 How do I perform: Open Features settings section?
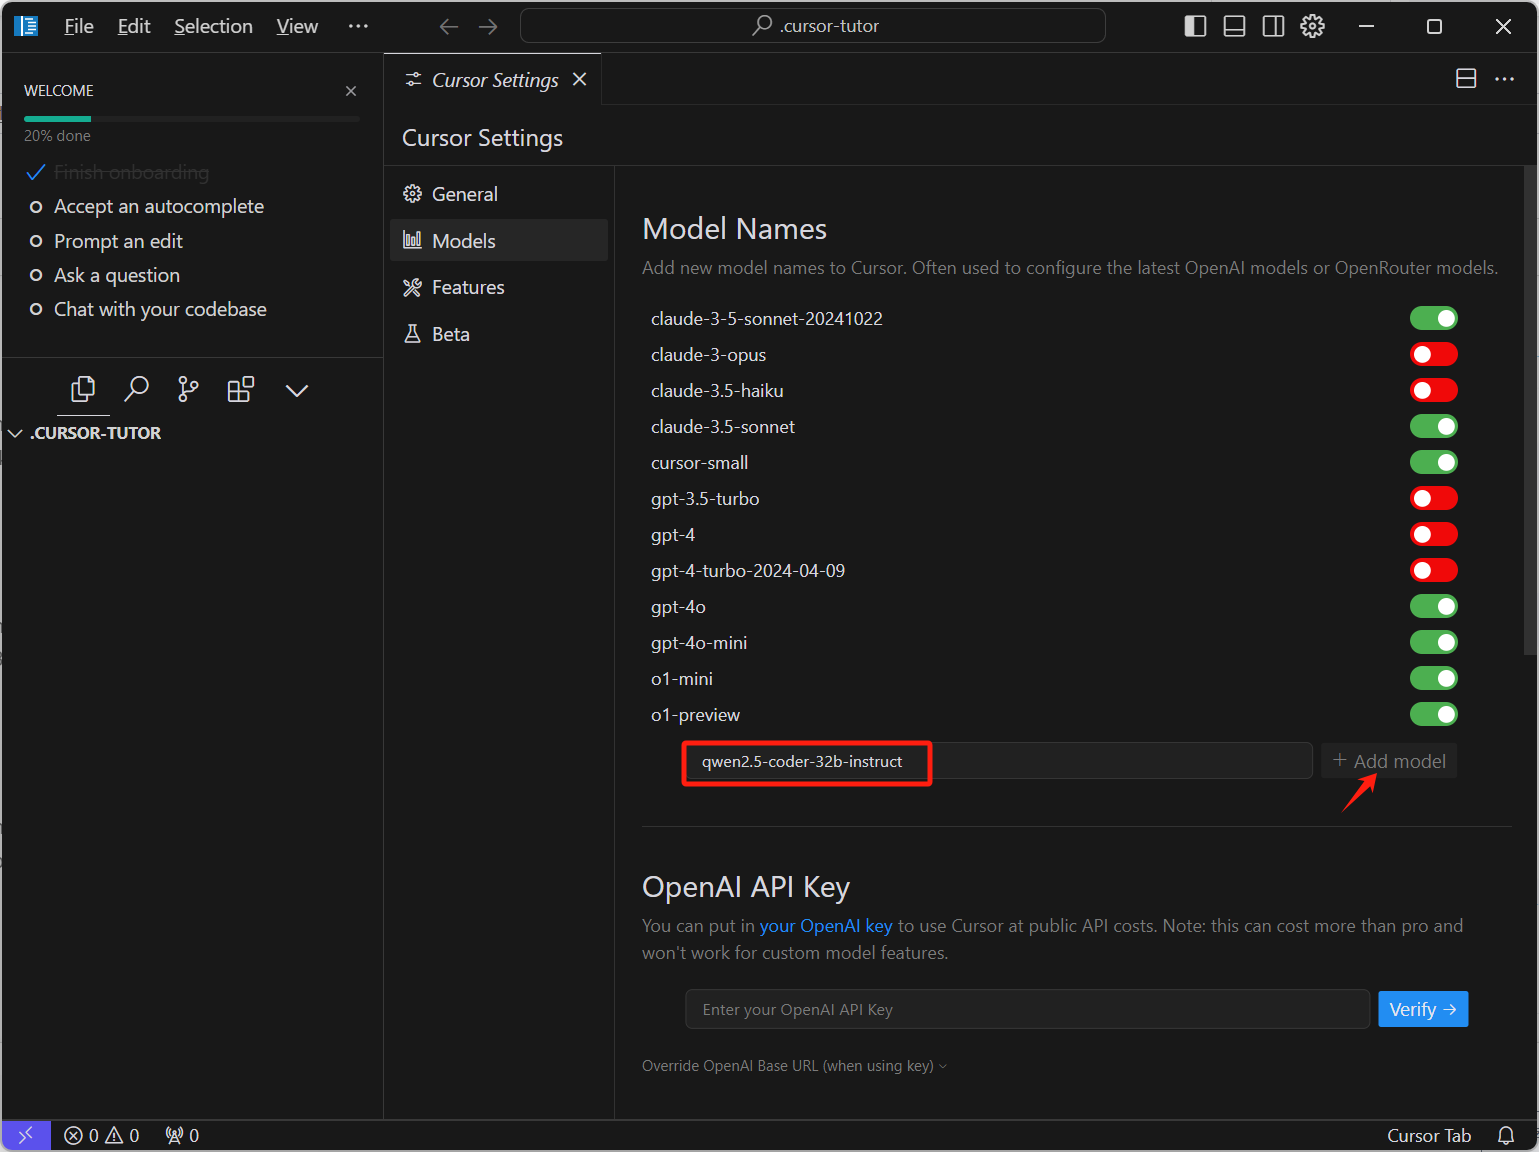(499, 287)
